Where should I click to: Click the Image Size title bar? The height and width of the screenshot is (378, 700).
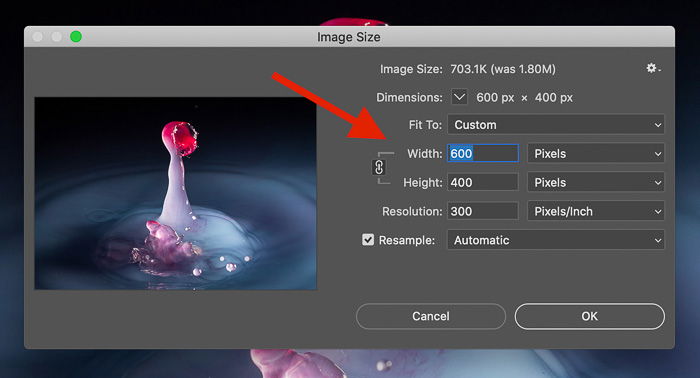pos(349,37)
